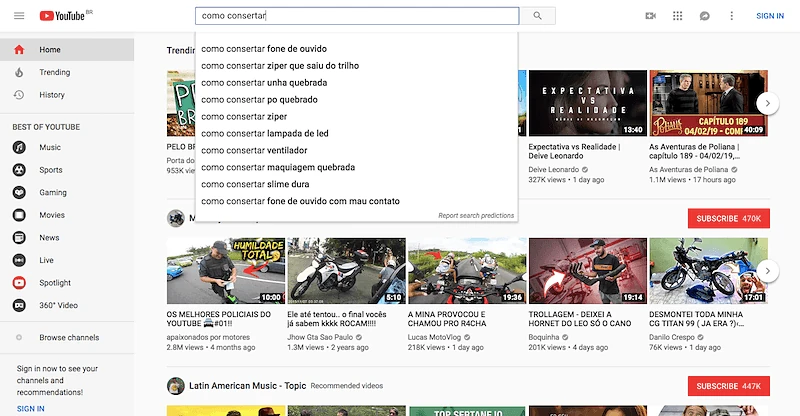Click the 360° Video icon
Image resolution: width=800 pixels, height=416 pixels.
coord(19,305)
